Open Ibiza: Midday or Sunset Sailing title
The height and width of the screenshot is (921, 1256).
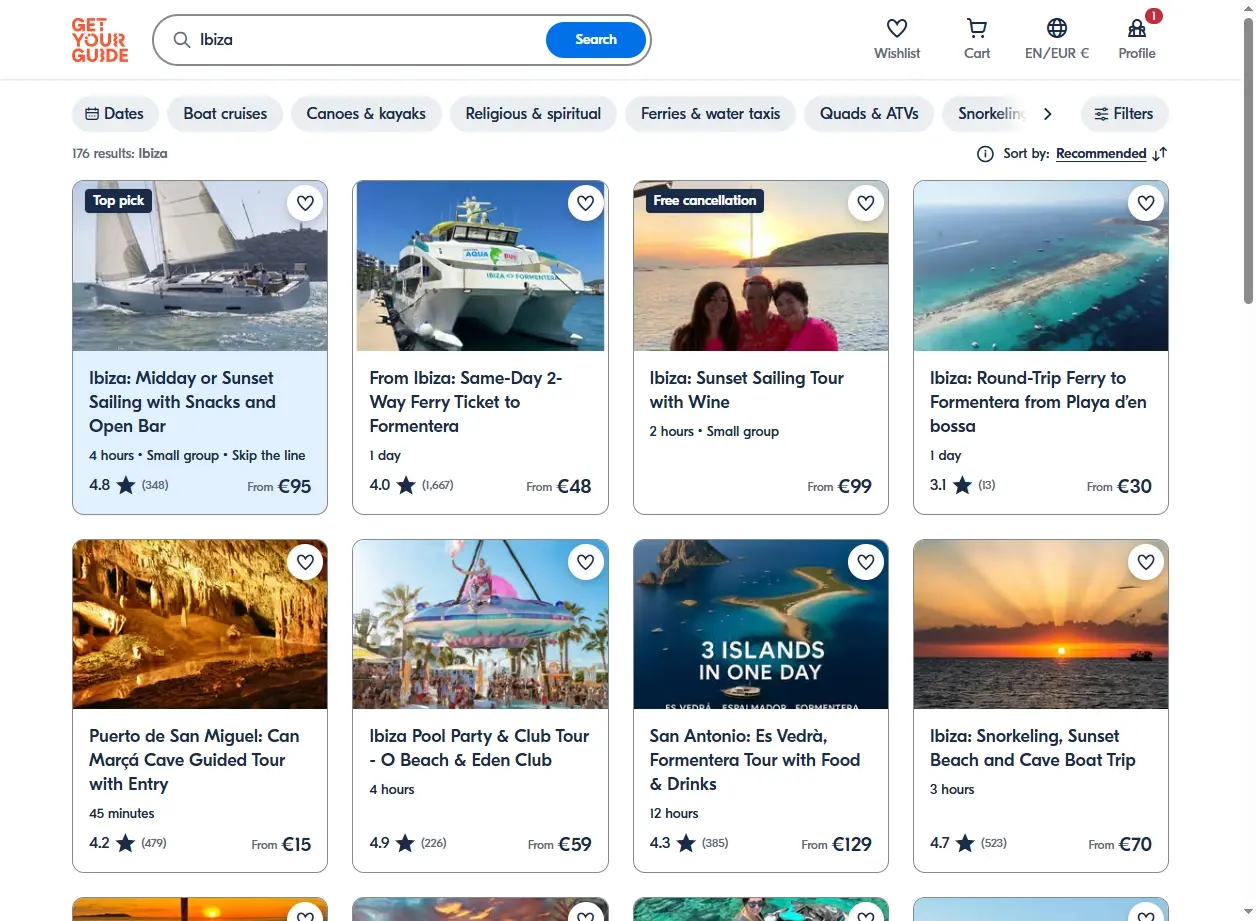coord(182,402)
